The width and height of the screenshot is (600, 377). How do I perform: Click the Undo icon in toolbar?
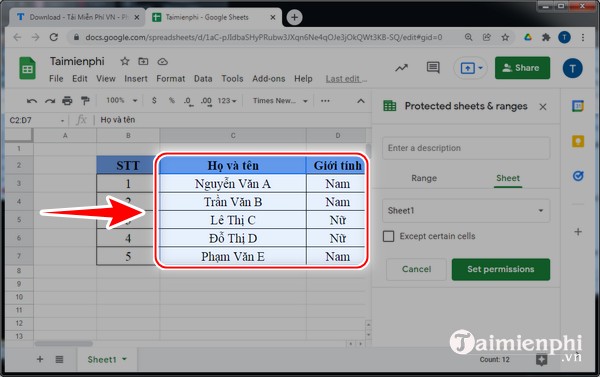[x=32, y=101]
